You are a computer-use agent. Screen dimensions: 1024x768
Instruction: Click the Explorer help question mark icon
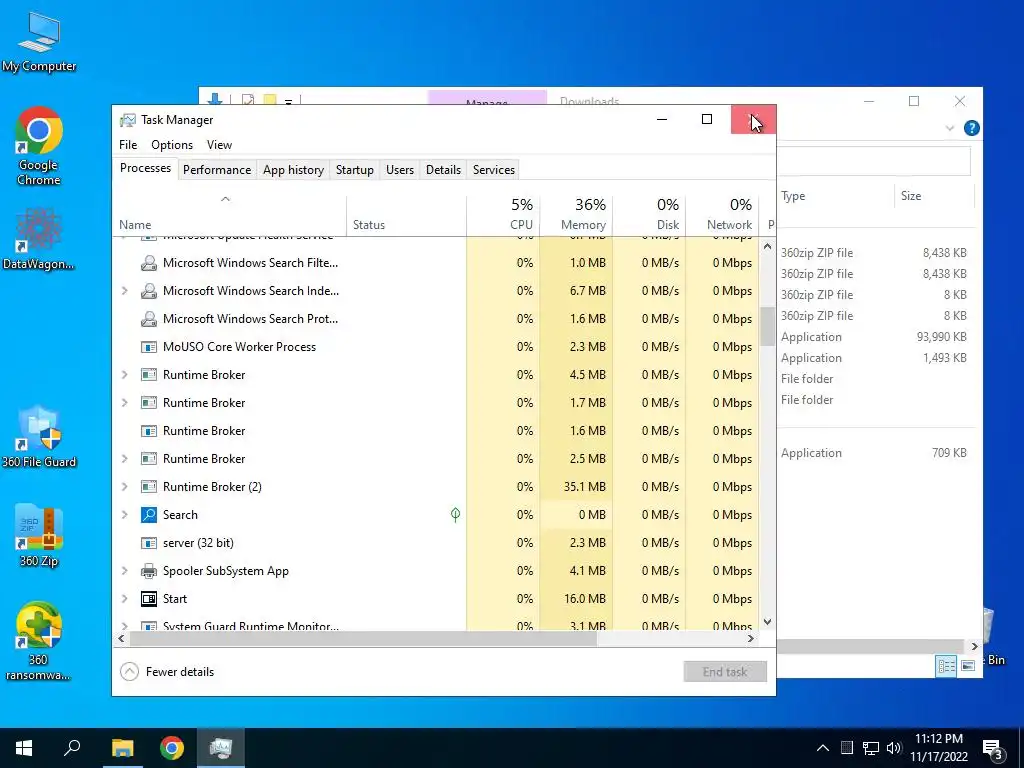point(972,128)
